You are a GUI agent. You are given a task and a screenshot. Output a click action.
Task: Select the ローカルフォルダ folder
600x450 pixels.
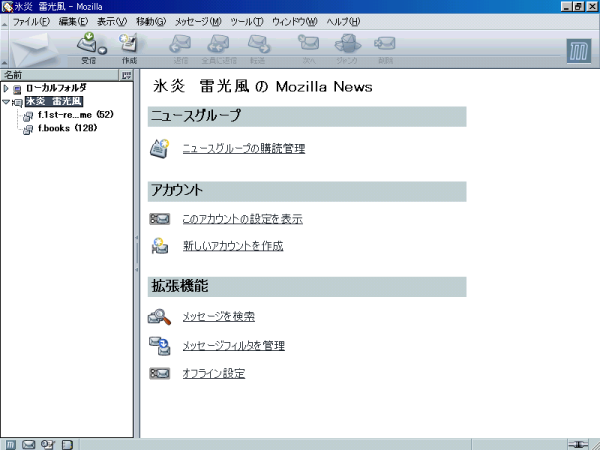[x=56, y=88]
